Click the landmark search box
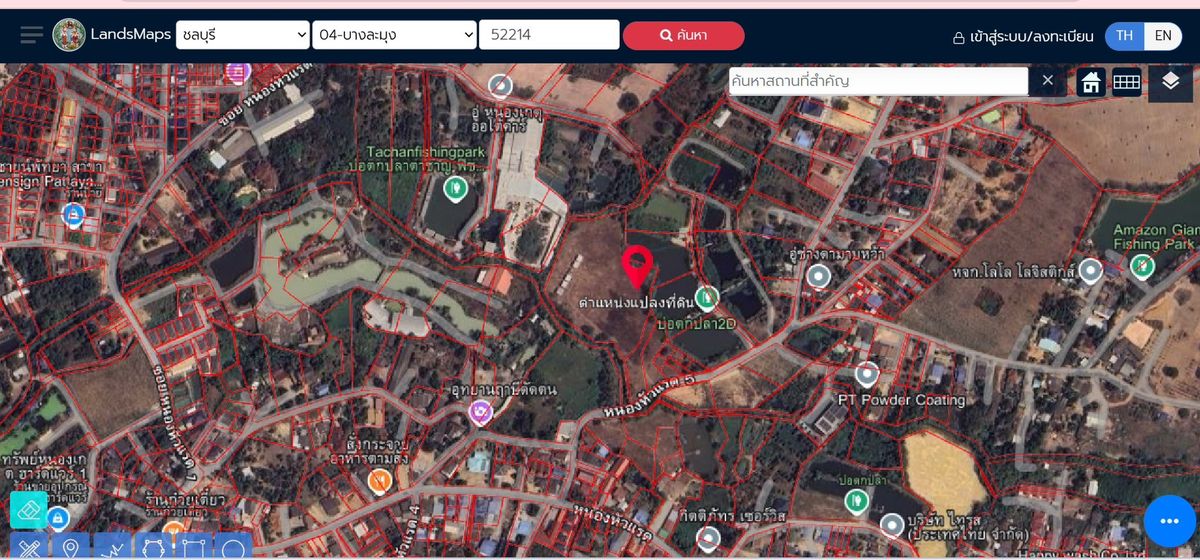 pyautogui.click(x=877, y=81)
